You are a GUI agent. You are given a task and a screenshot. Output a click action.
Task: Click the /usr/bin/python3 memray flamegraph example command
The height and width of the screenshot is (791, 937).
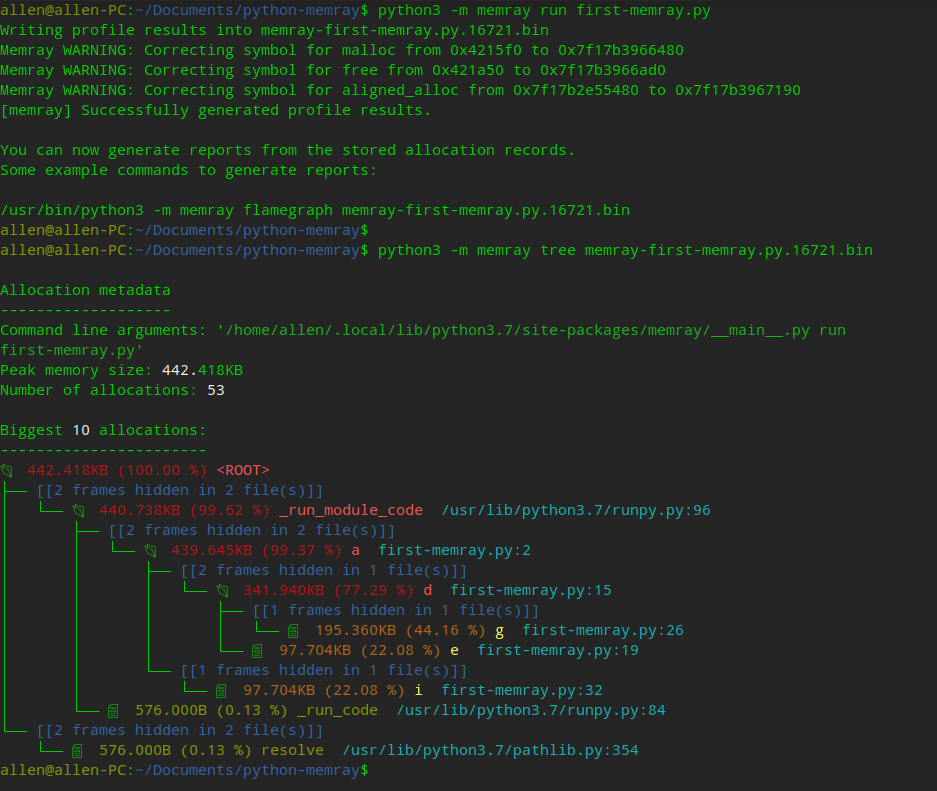click(315, 210)
